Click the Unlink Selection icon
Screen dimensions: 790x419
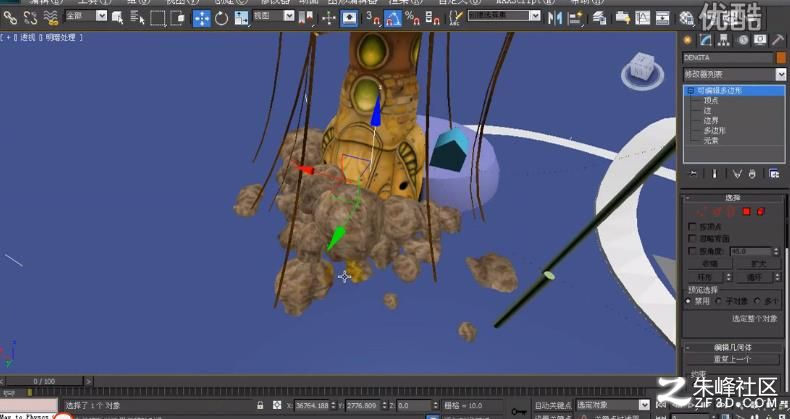tap(30, 18)
